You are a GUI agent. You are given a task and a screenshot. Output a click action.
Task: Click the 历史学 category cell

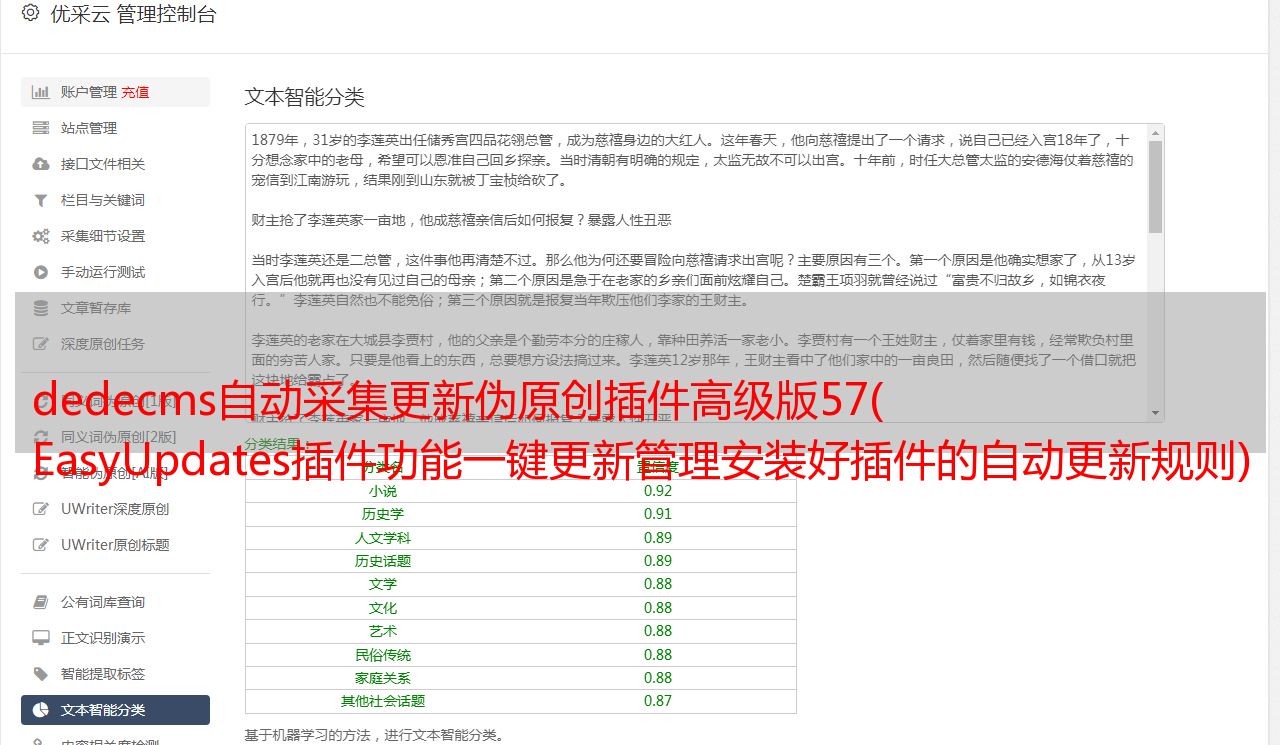pyautogui.click(x=383, y=514)
